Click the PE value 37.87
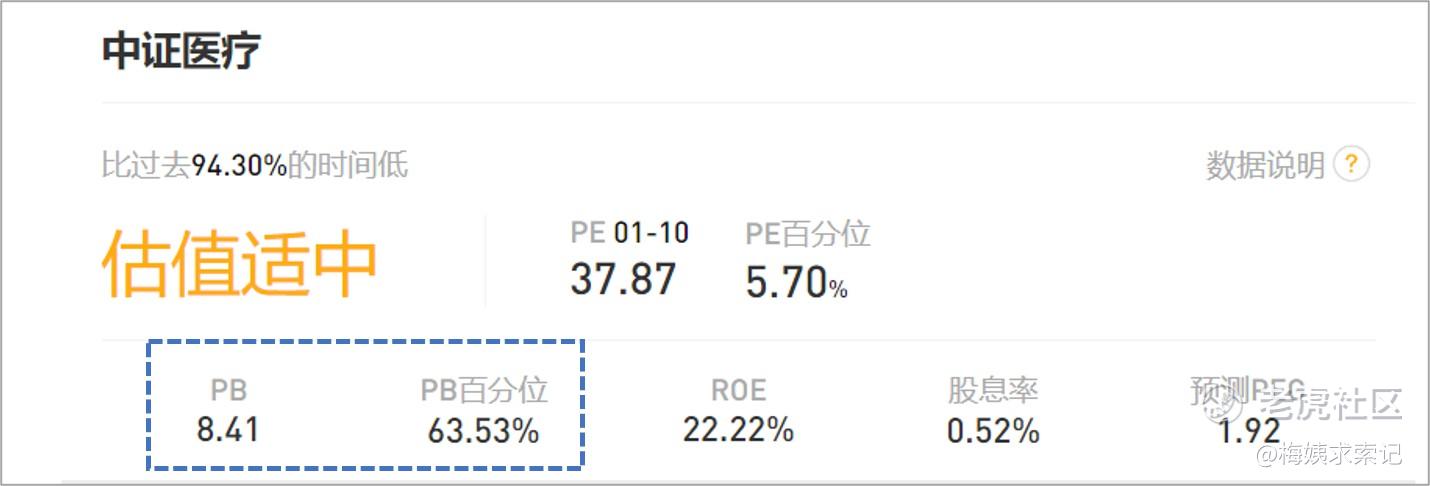This screenshot has height=486, width=1430. [x=623, y=279]
